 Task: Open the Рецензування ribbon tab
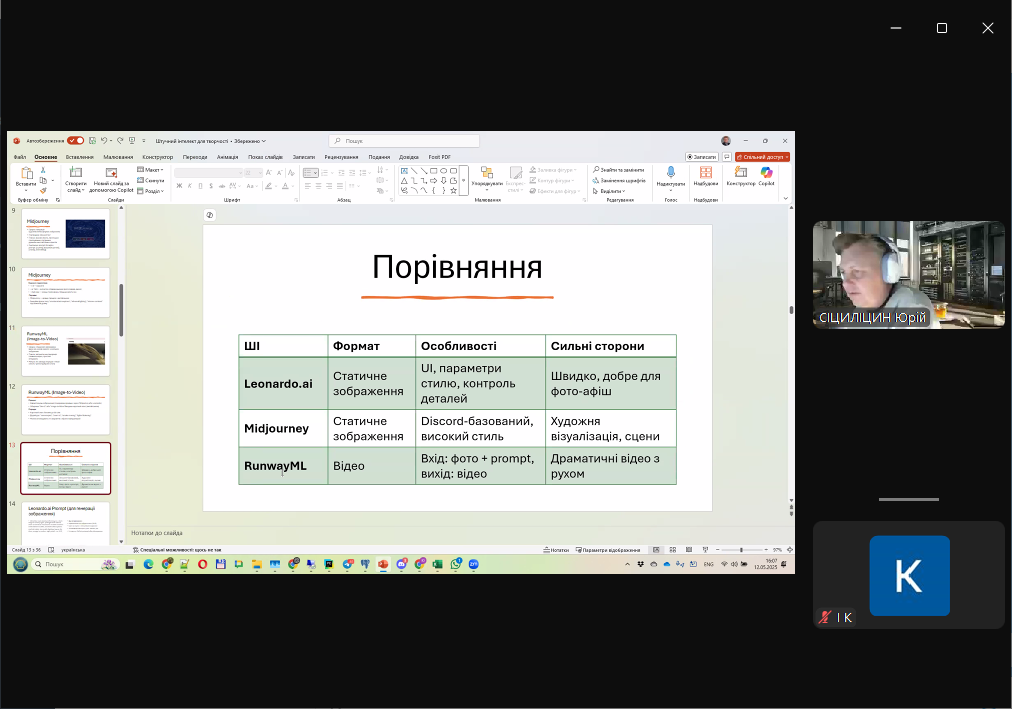tap(341, 157)
